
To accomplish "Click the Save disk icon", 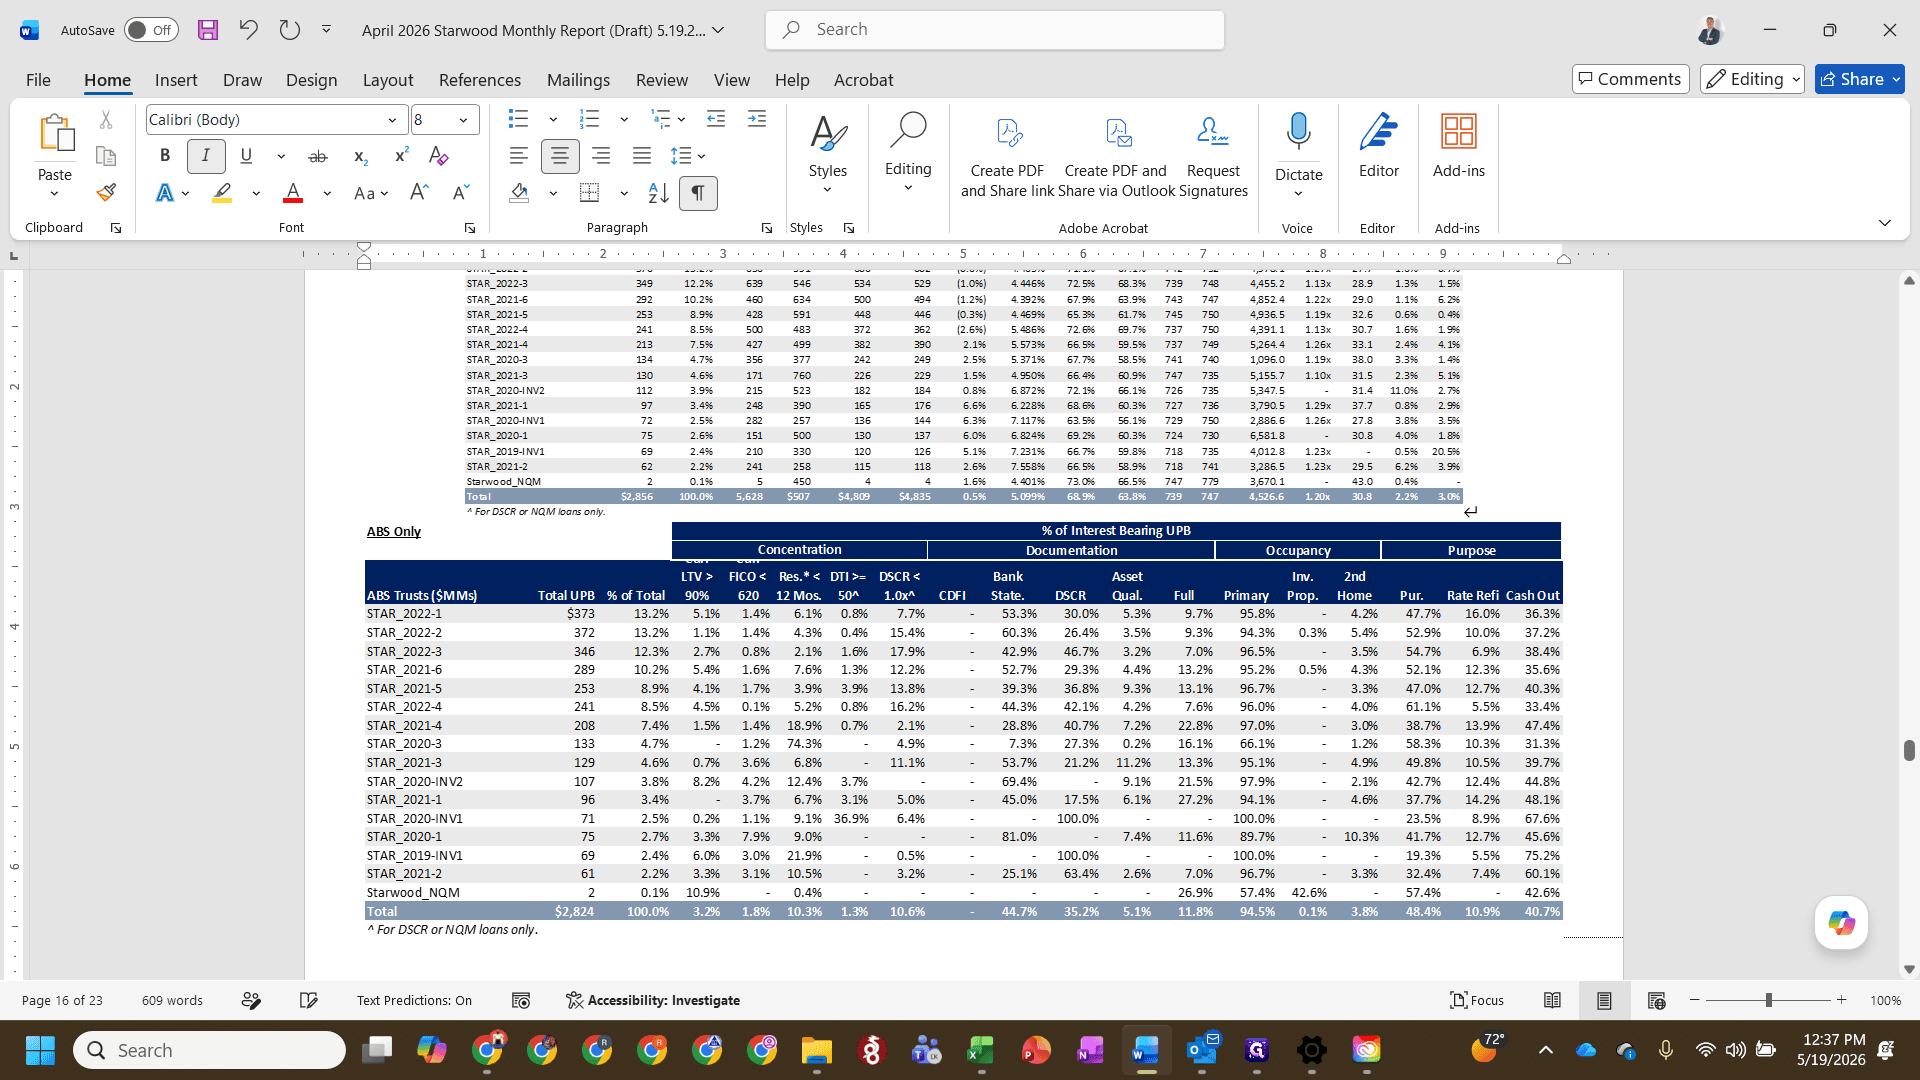I will coord(208,30).
